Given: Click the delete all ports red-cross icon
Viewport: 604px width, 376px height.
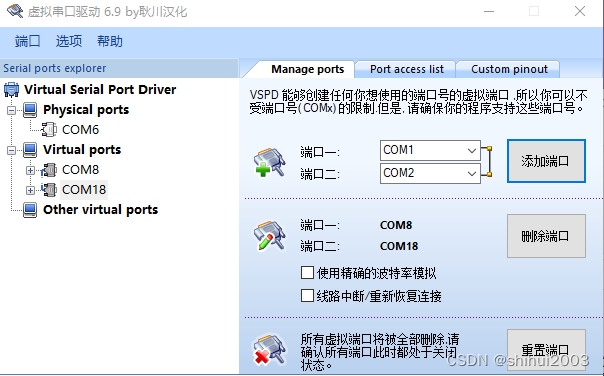Looking at the screenshot, I should click(x=269, y=350).
